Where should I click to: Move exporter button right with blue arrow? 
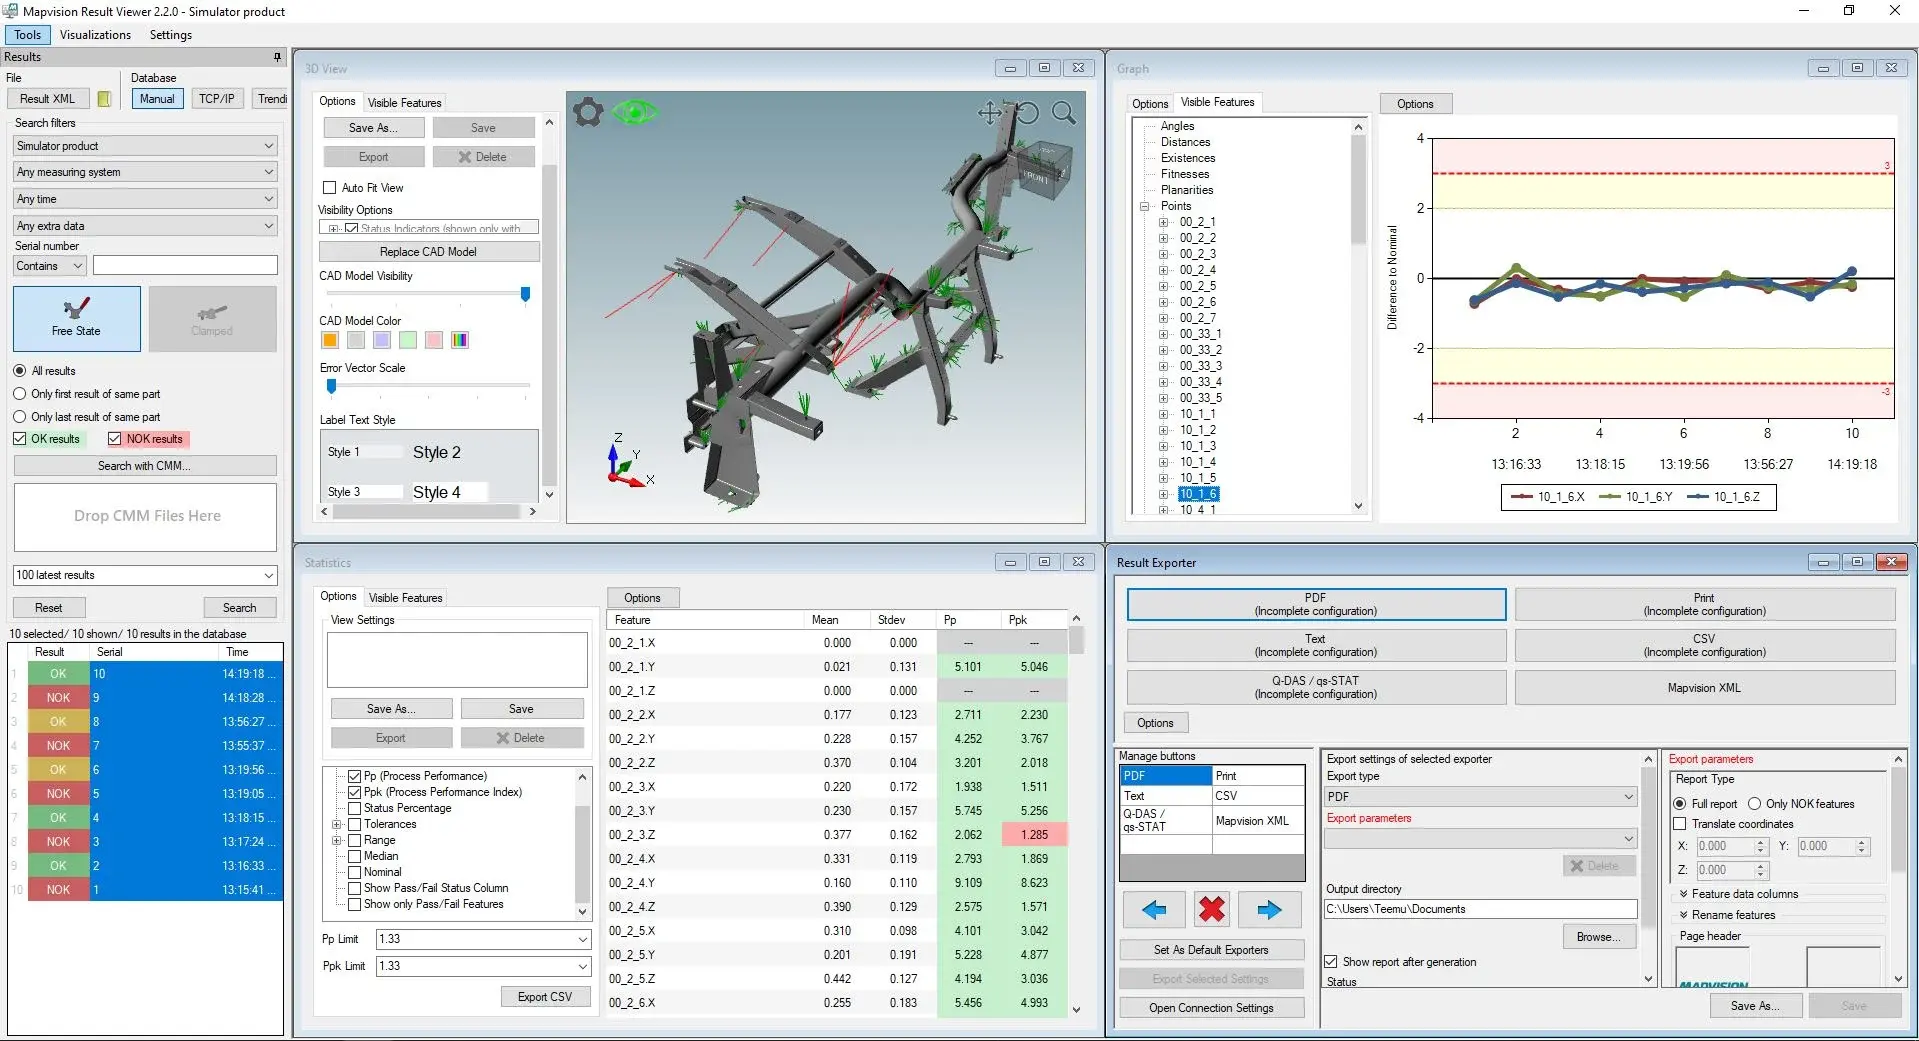(1270, 910)
